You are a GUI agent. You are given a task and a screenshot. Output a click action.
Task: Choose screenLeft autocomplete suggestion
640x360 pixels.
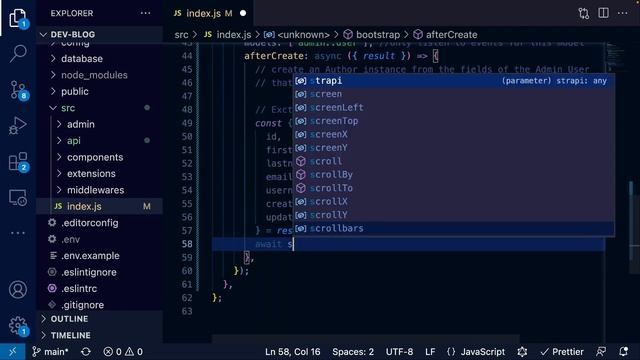point(453,108)
